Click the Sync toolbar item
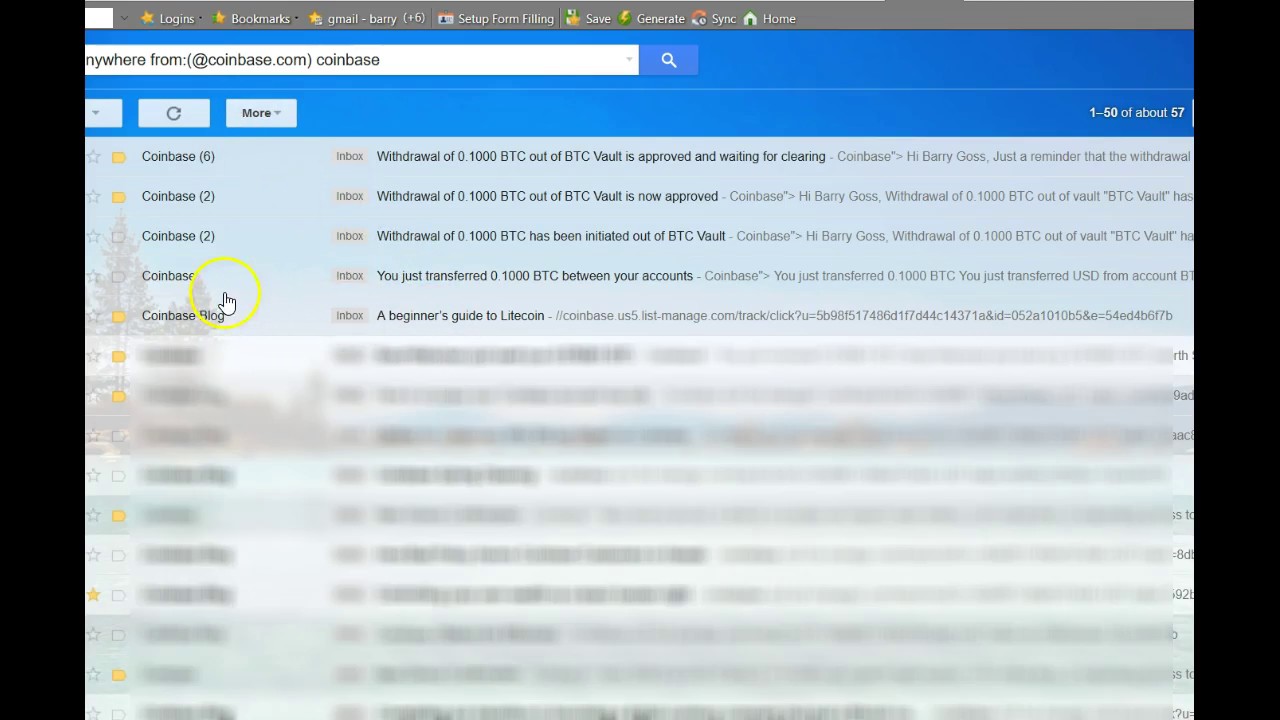Image resolution: width=1280 pixels, height=720 pixels. [714, 19]
